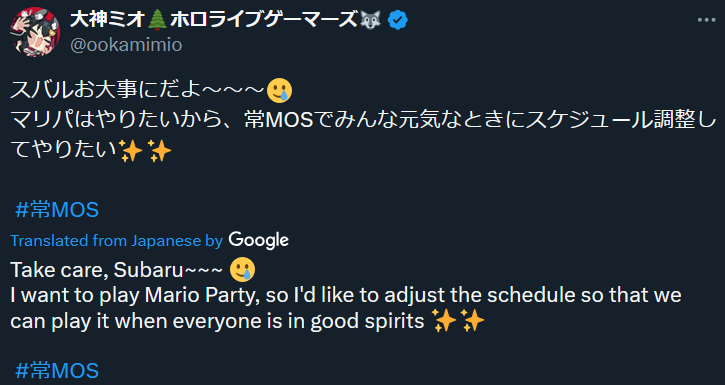Click the sparkles emoji after 'good spirits'
725x385 pixels.
[x=457, y=321]
